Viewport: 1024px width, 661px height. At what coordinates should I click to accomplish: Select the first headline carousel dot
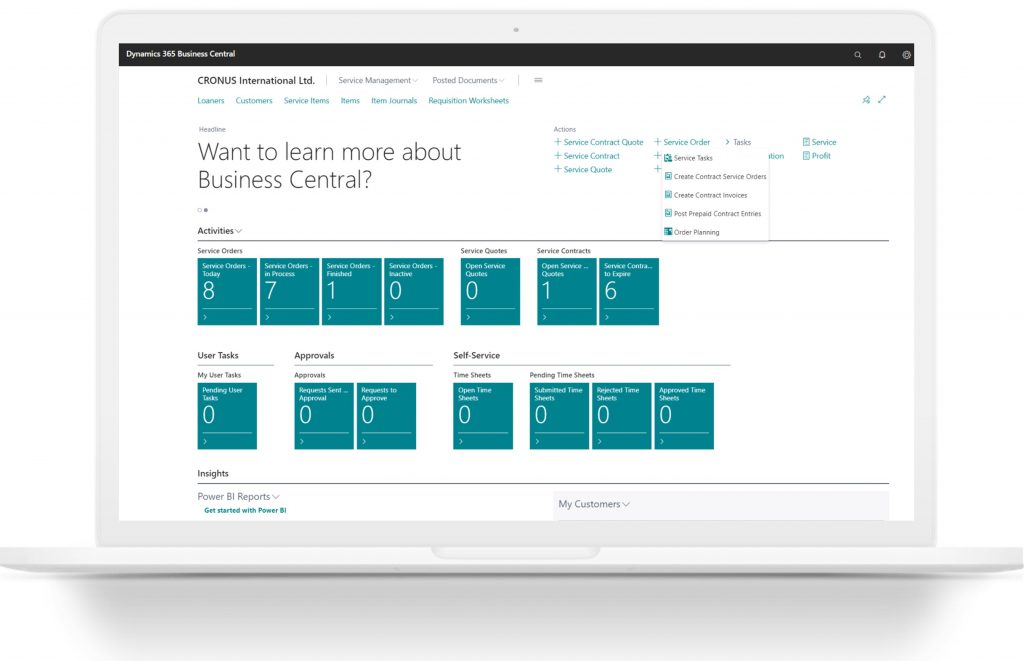(200, 210)
